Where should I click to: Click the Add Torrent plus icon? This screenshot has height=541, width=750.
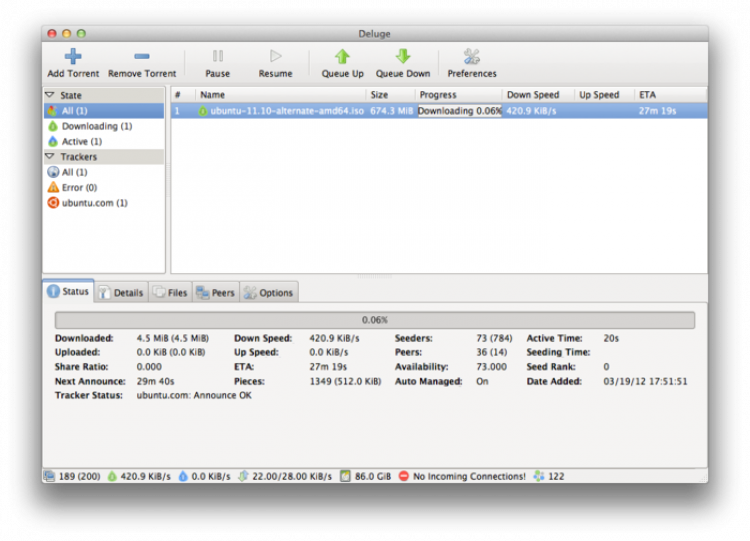pos(73,56)
